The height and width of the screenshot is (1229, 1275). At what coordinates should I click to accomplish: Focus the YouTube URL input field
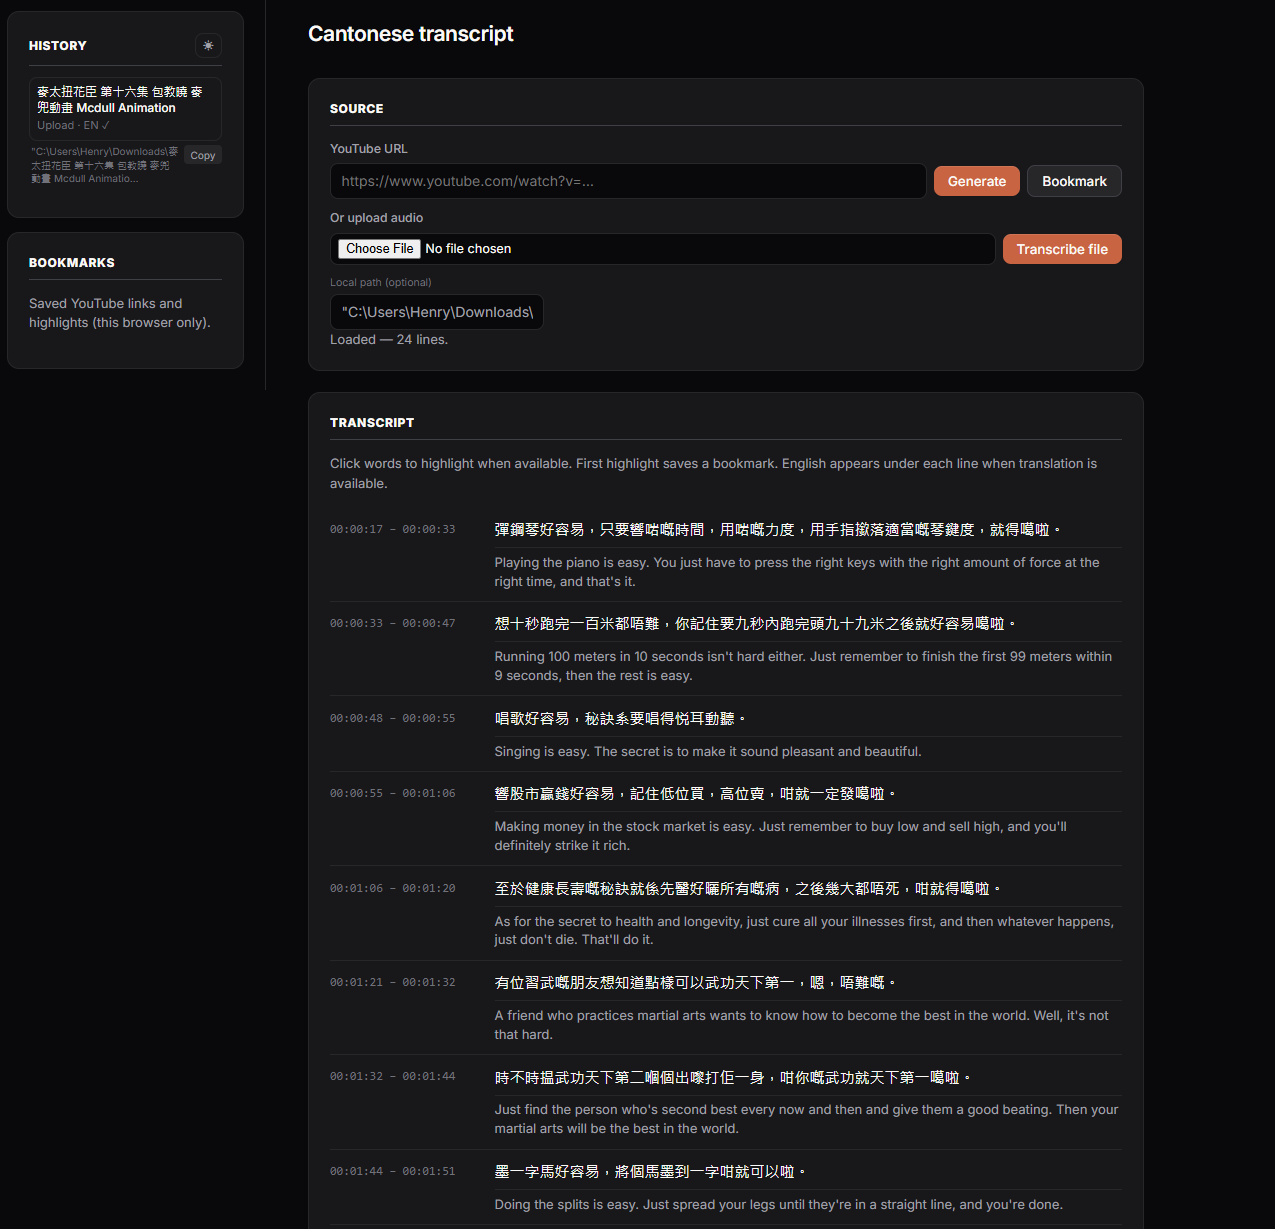point(628,181)
